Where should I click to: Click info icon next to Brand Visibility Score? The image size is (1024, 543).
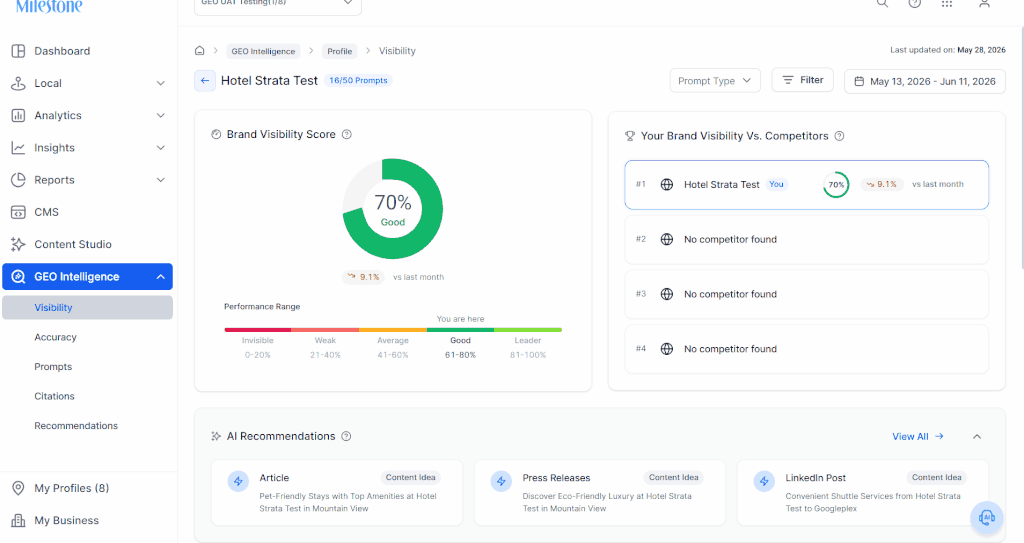[347, 134]
